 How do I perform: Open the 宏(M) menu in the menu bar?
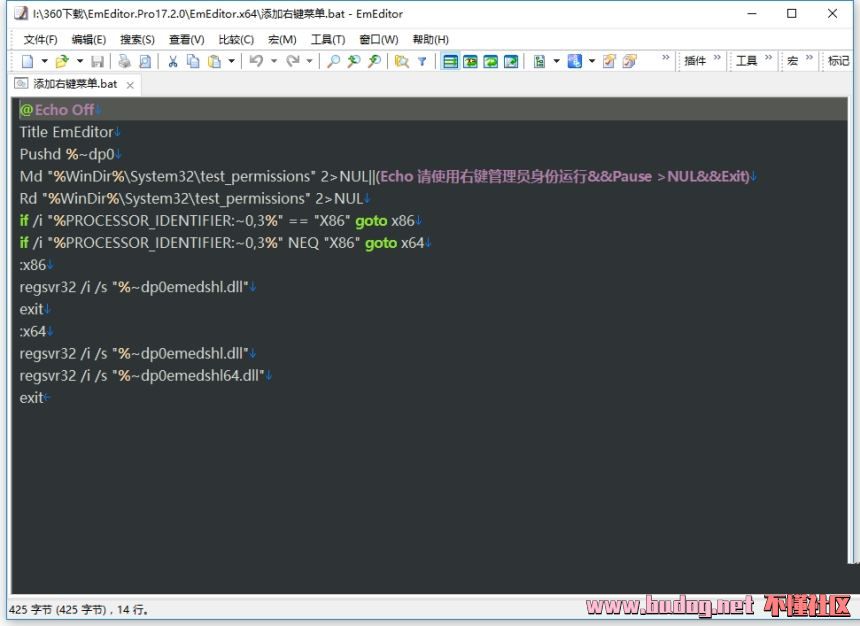coord(282,40)
